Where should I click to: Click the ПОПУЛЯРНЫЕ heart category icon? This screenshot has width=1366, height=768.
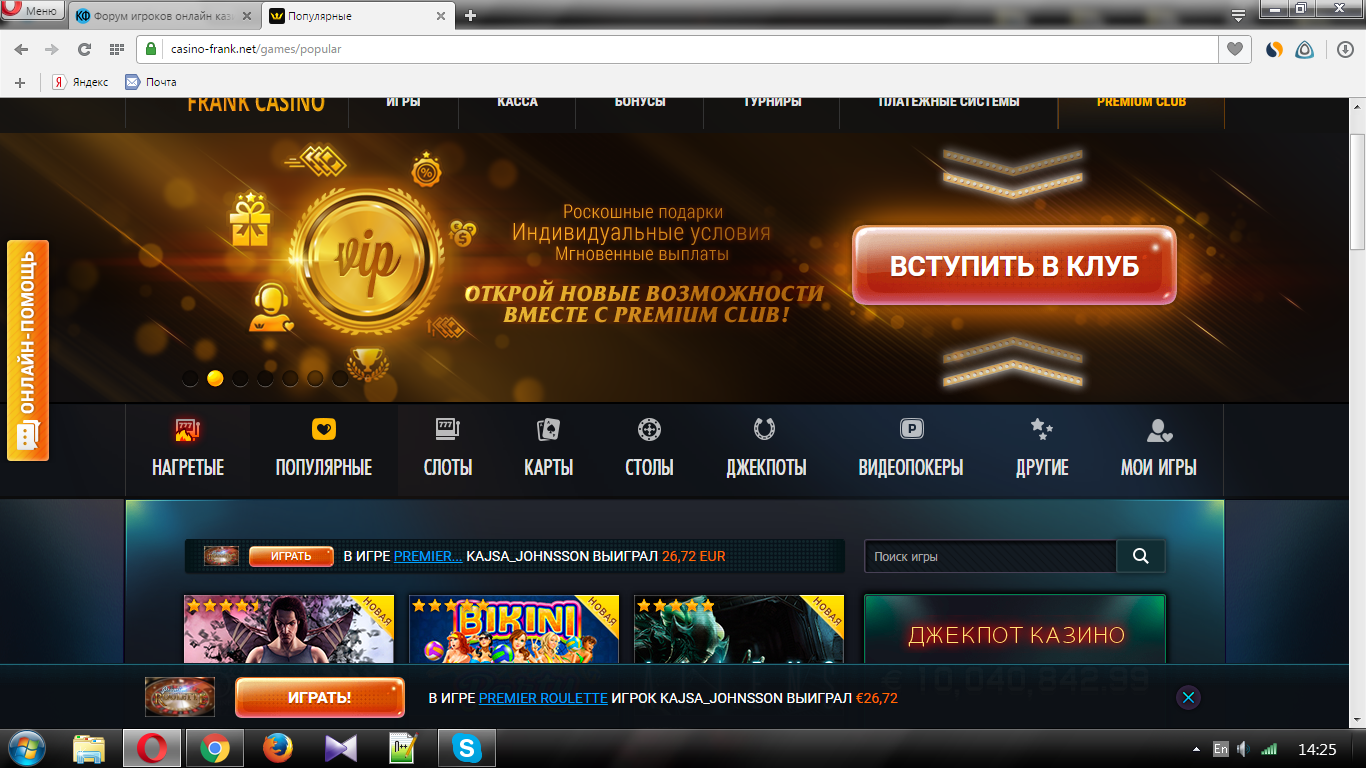324,430
